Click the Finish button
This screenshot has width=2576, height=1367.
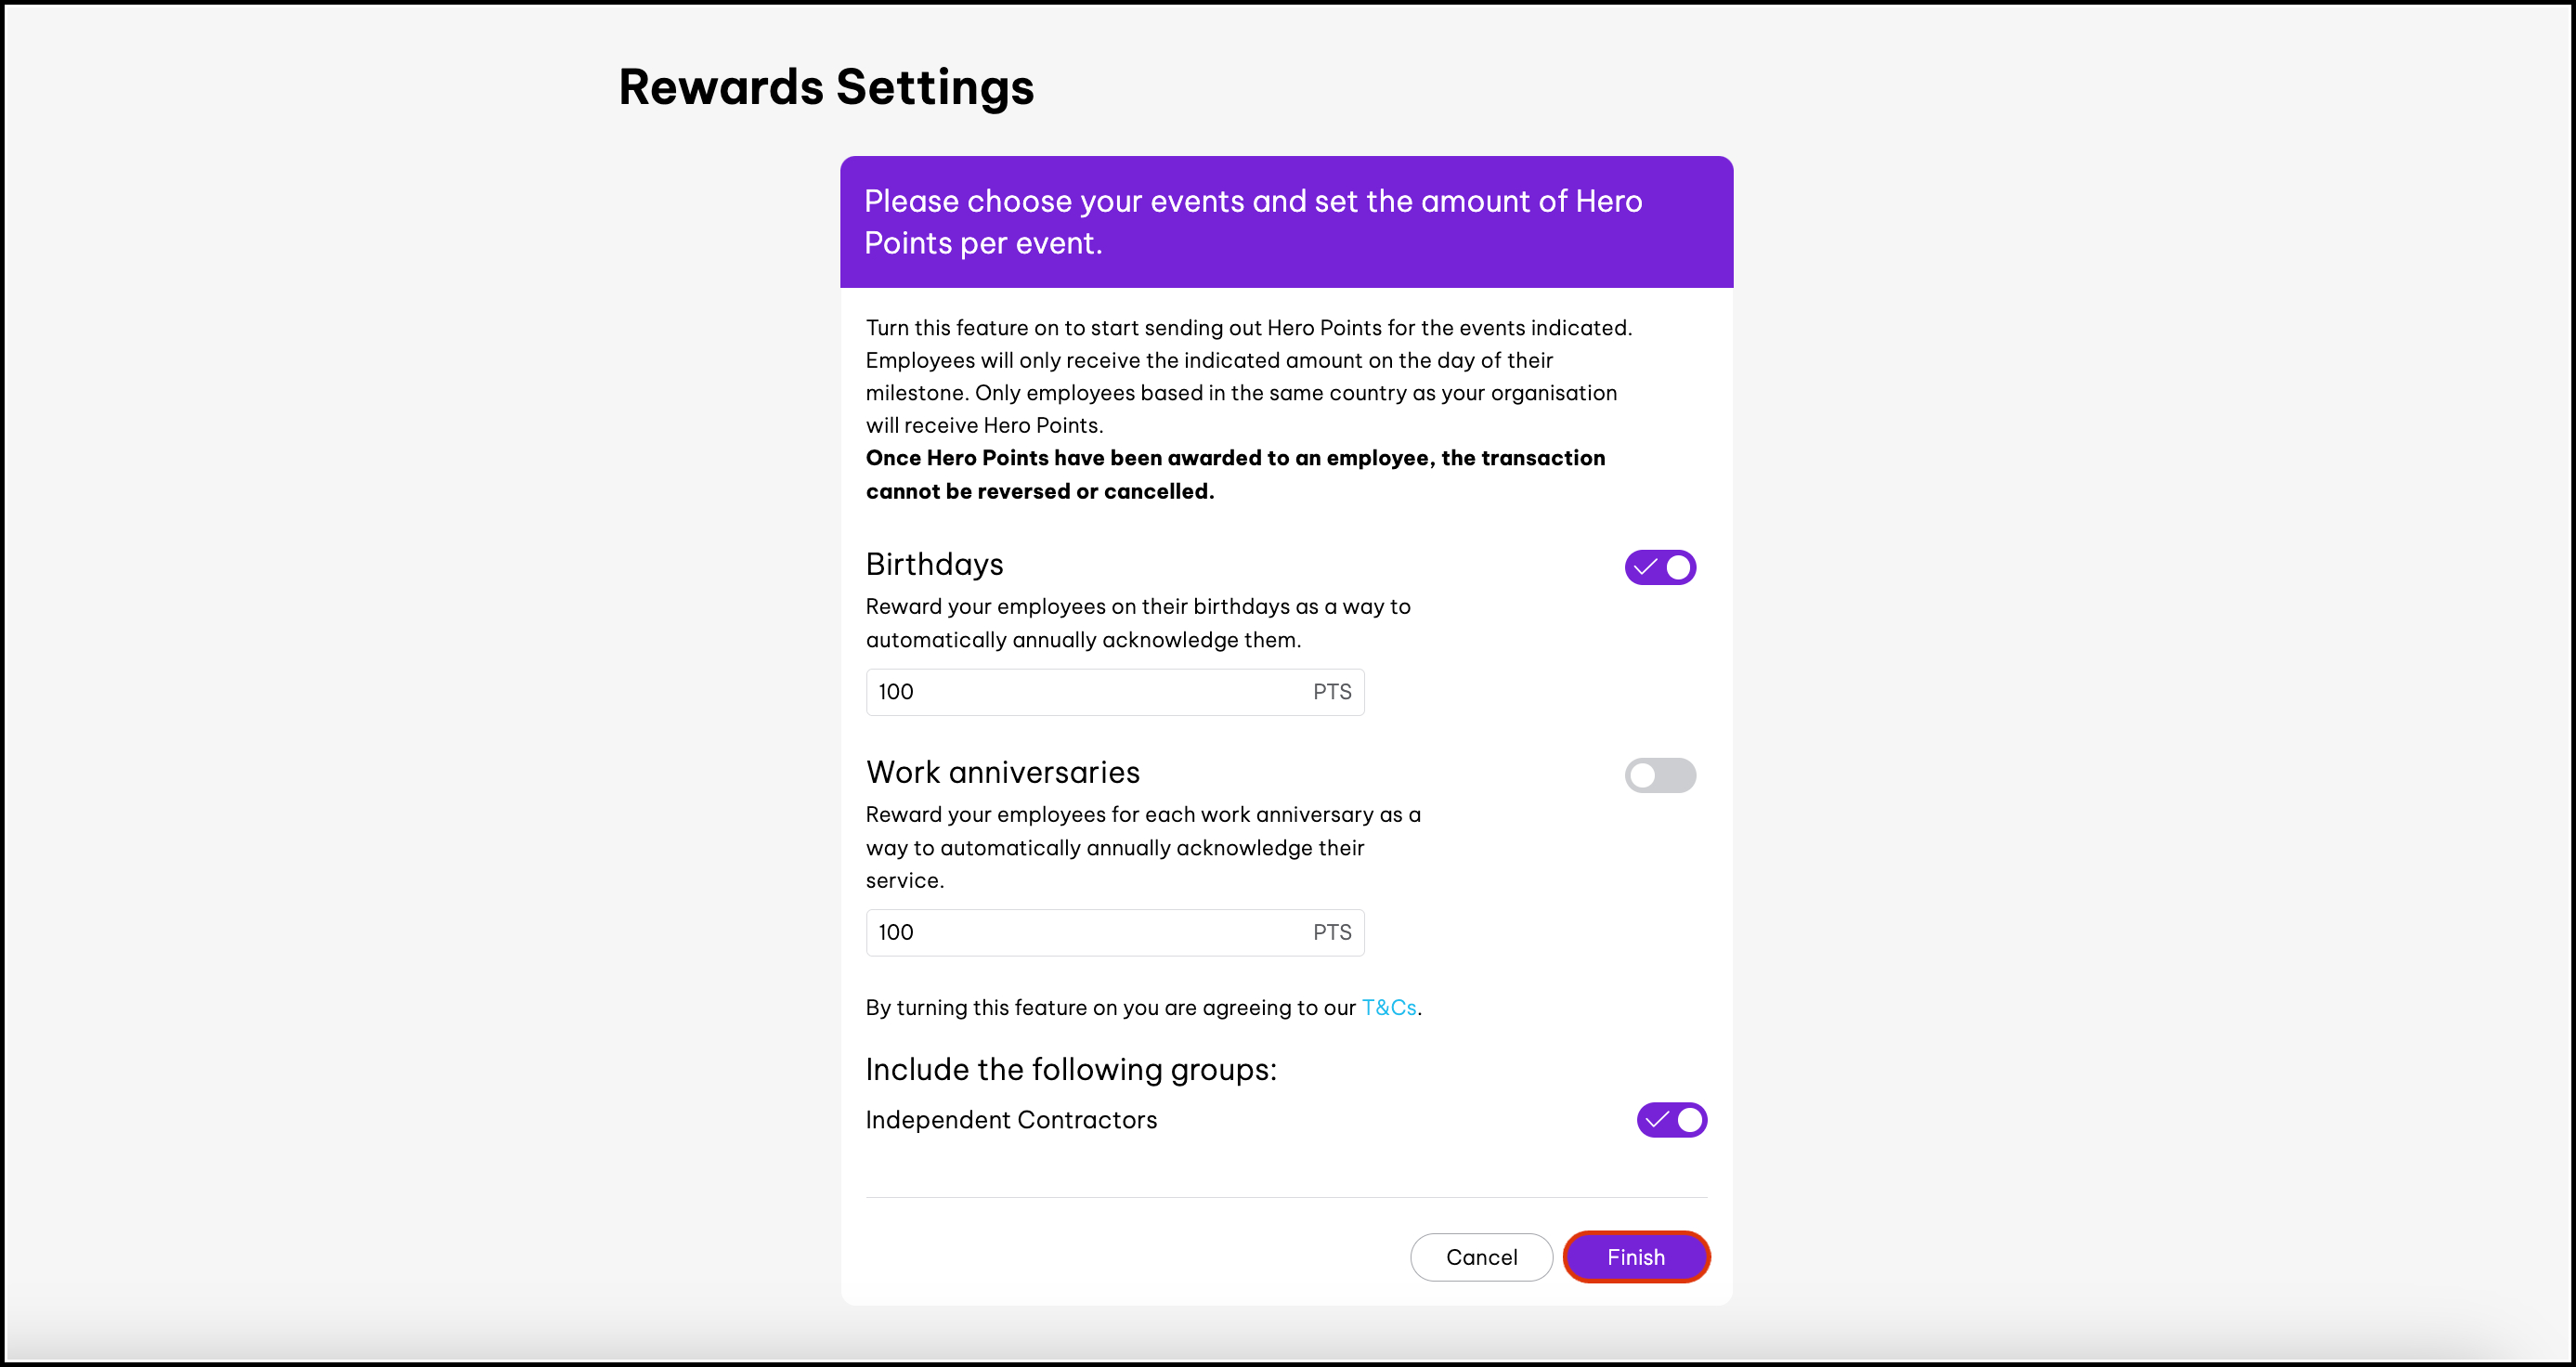point(1635,1257)
